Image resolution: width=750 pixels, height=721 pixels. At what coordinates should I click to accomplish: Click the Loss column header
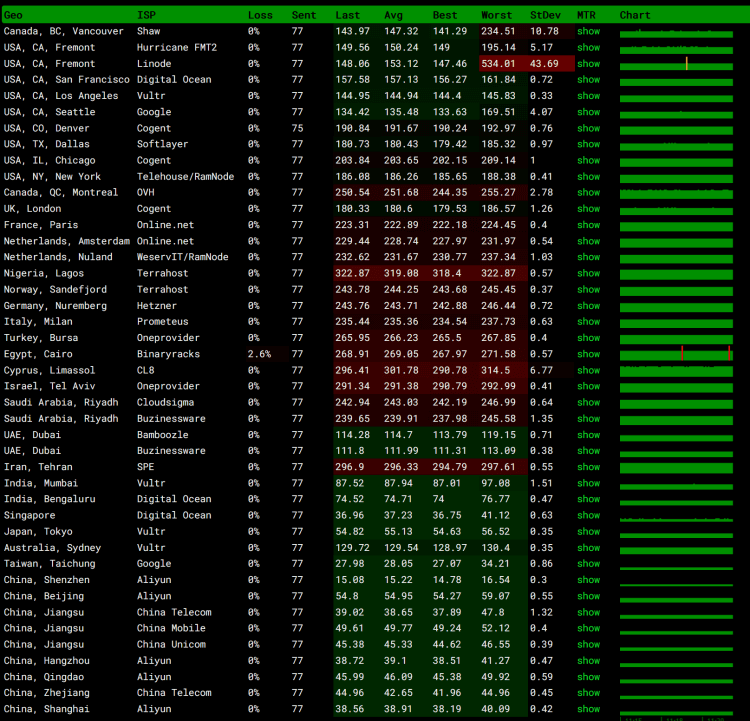coord(260,15)
